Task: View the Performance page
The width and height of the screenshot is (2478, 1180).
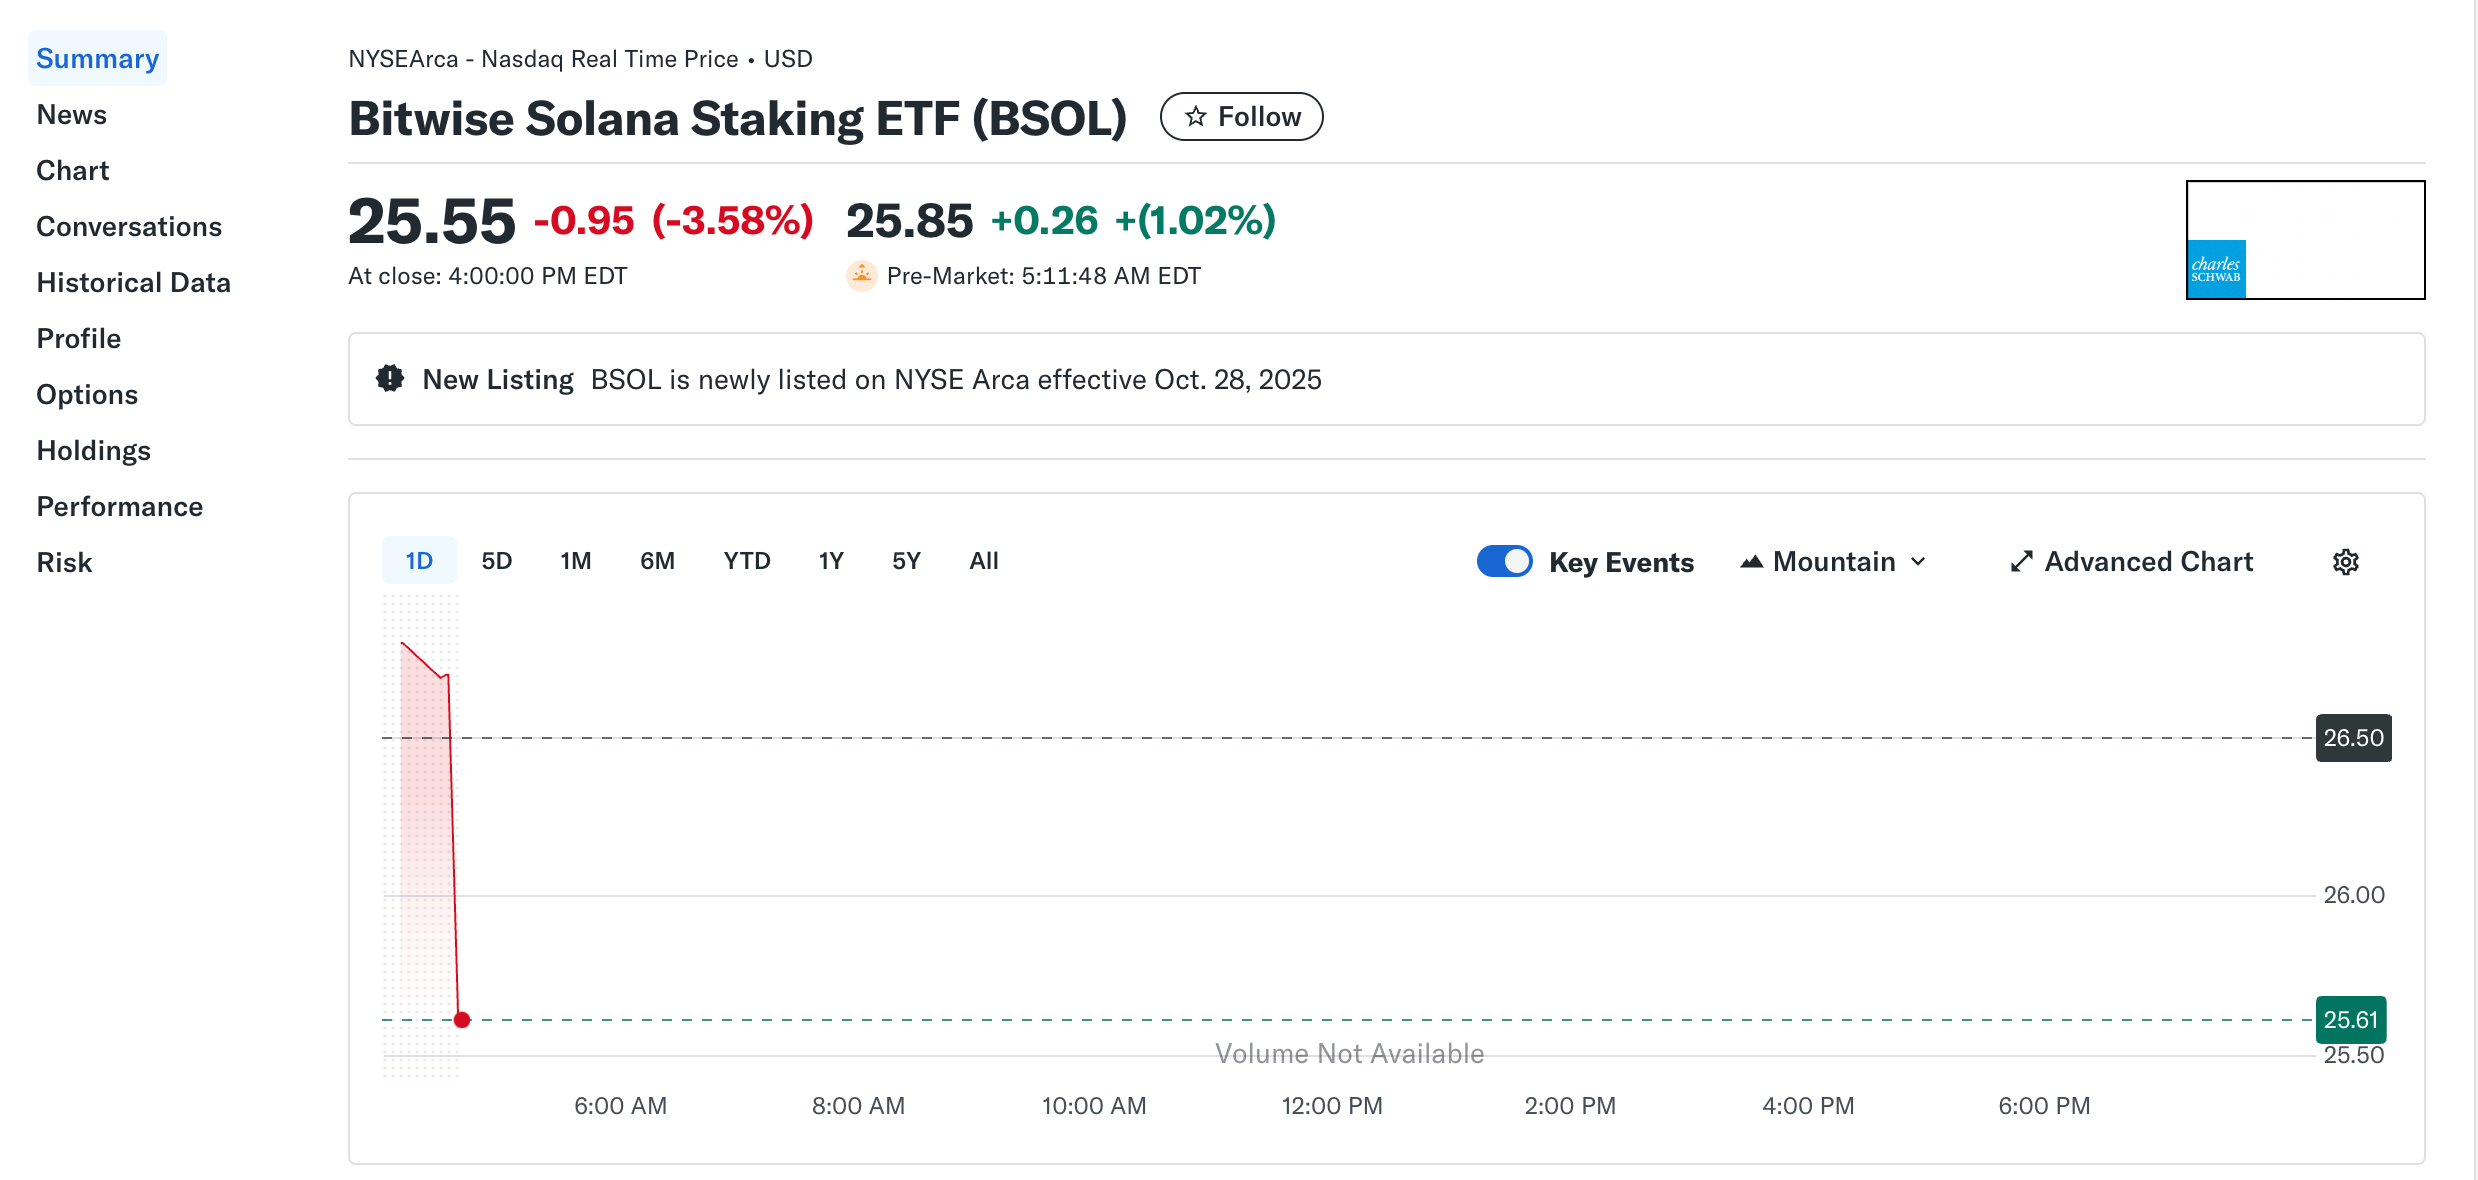Action: tap(119, 506)
